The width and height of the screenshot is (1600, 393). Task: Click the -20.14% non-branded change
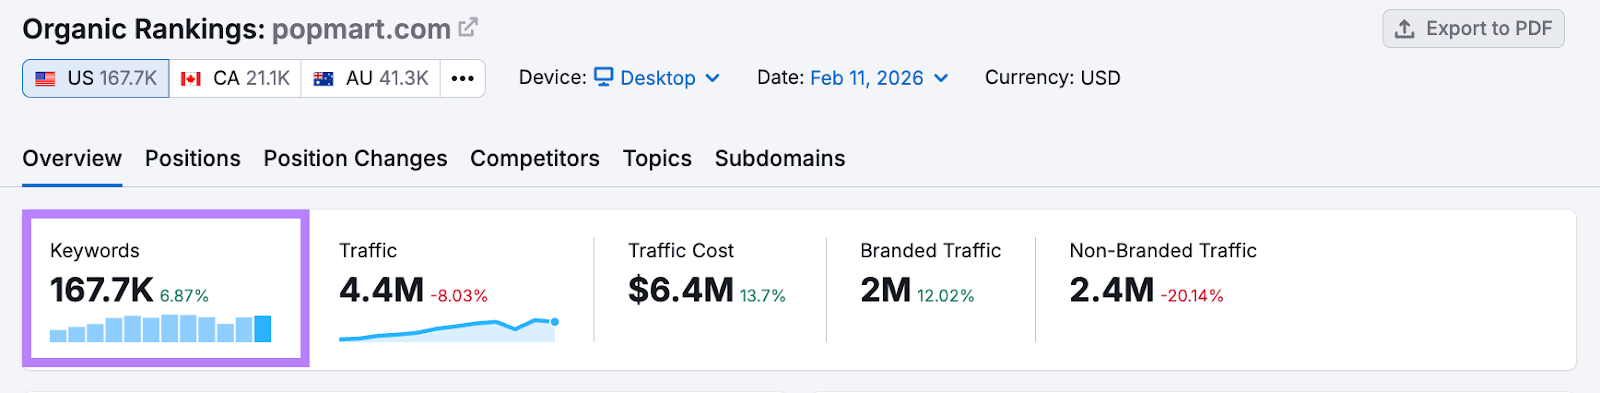(x=1192, y=296)
